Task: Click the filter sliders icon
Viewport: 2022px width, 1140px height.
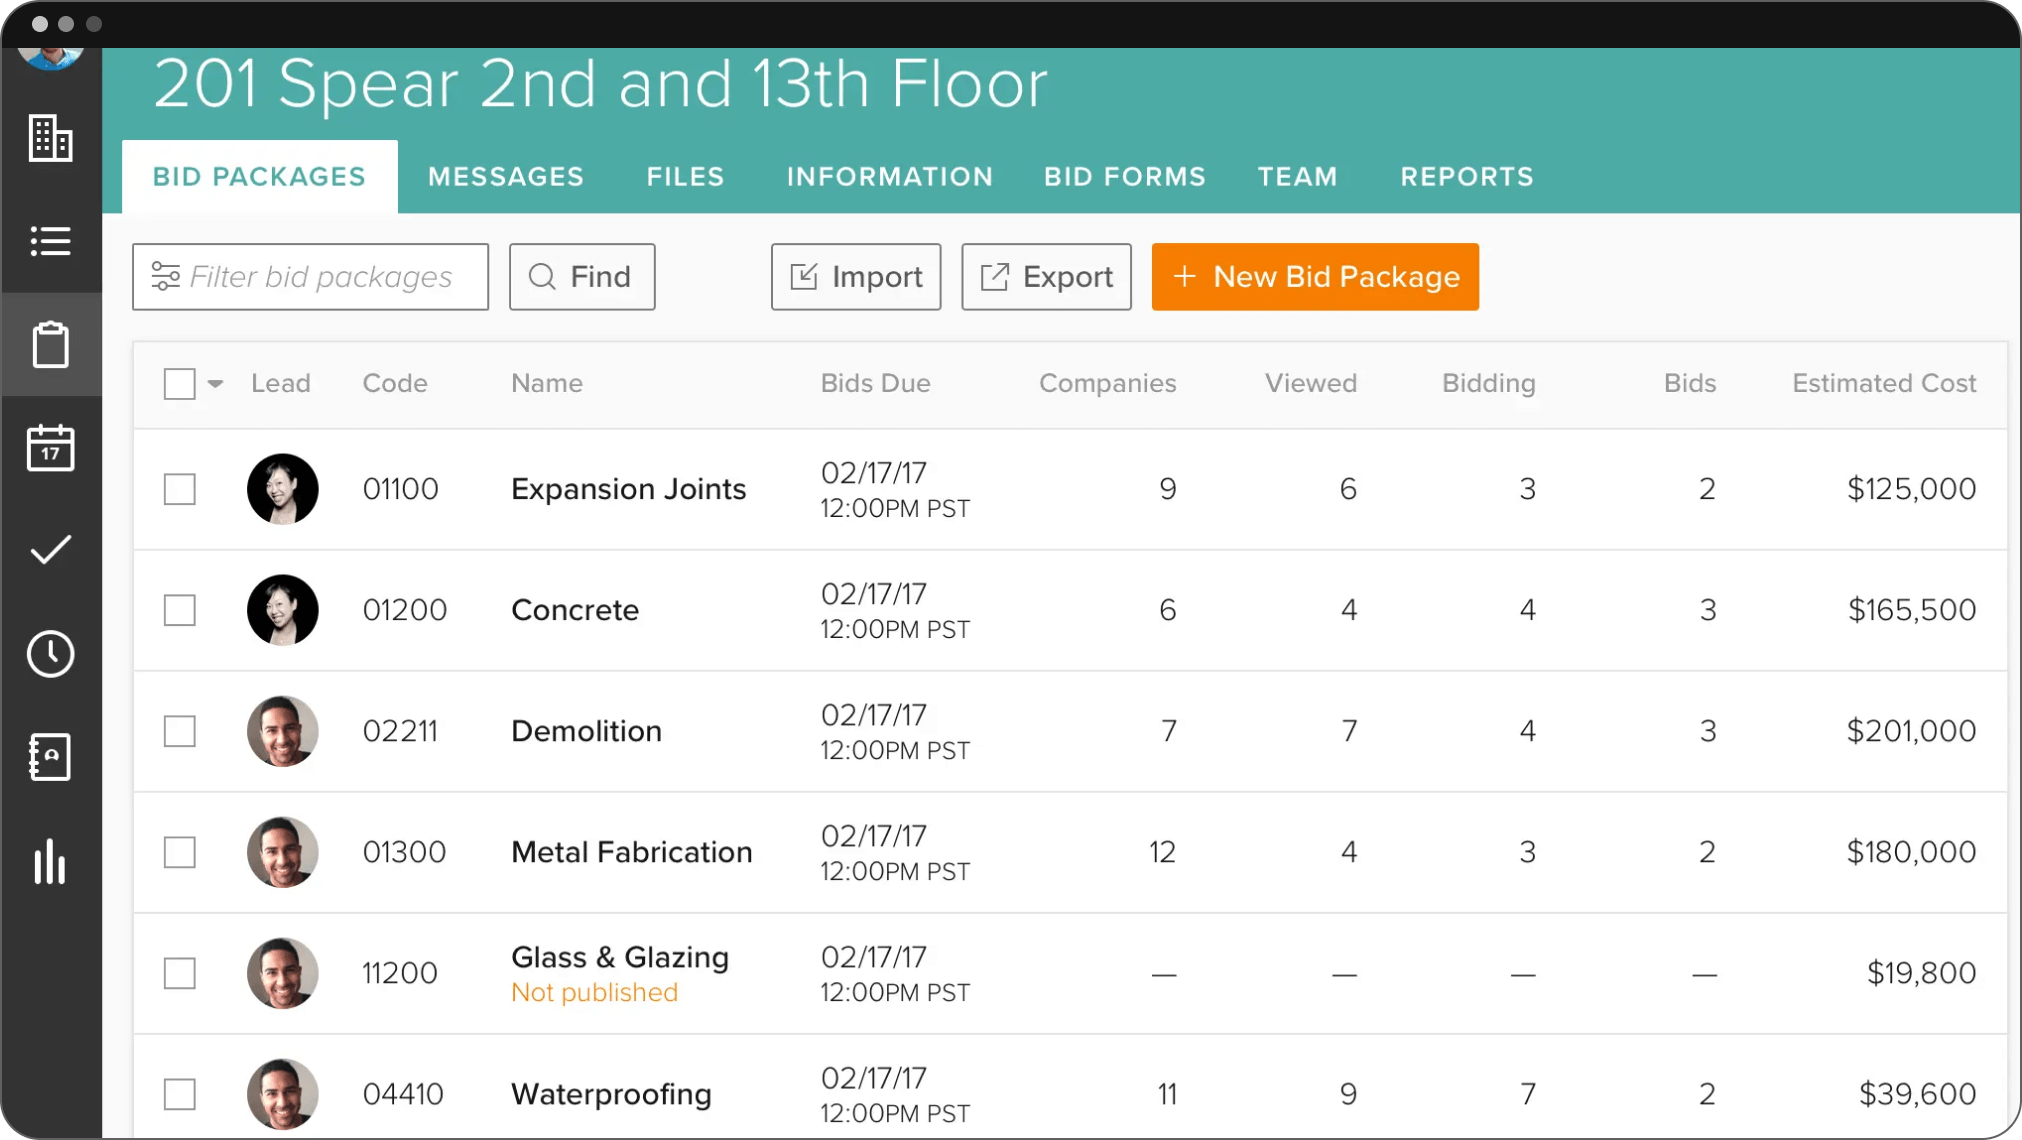Action: [x=165, y=277]
